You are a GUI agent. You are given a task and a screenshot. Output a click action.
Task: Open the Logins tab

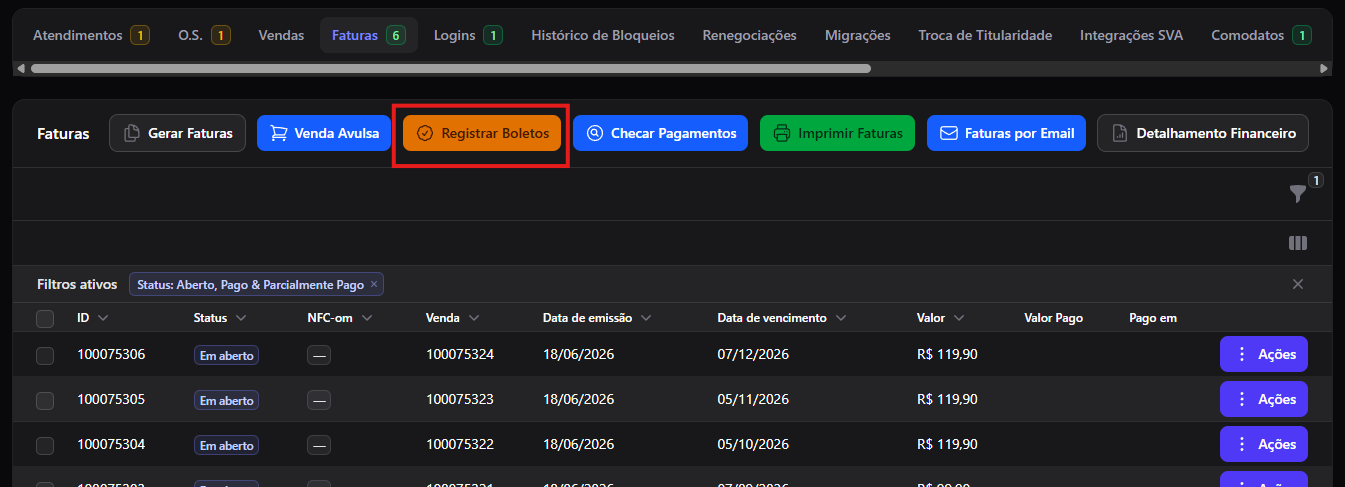[x=467, y=35]
